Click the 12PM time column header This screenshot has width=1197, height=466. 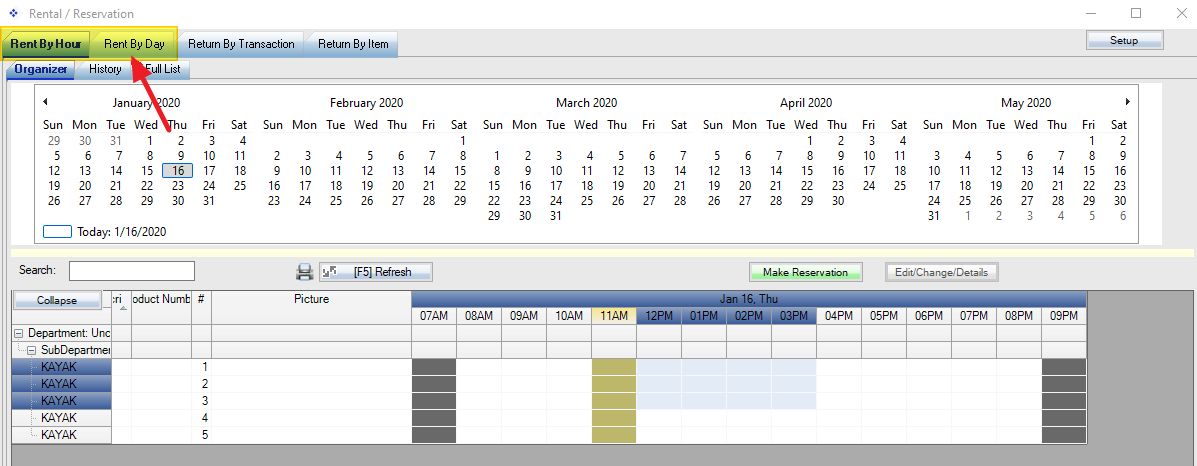point(659,316)
